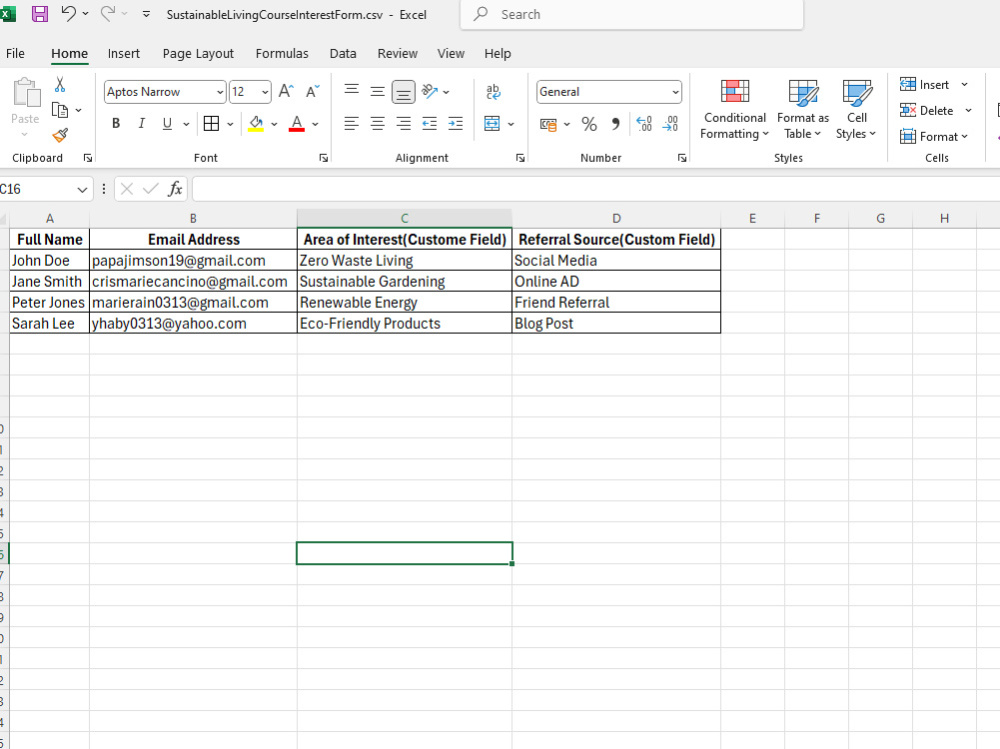Viewport: 1000px width, 749px height.
Task: Switch to the Insert tab
Action: [x=124, y=54]
